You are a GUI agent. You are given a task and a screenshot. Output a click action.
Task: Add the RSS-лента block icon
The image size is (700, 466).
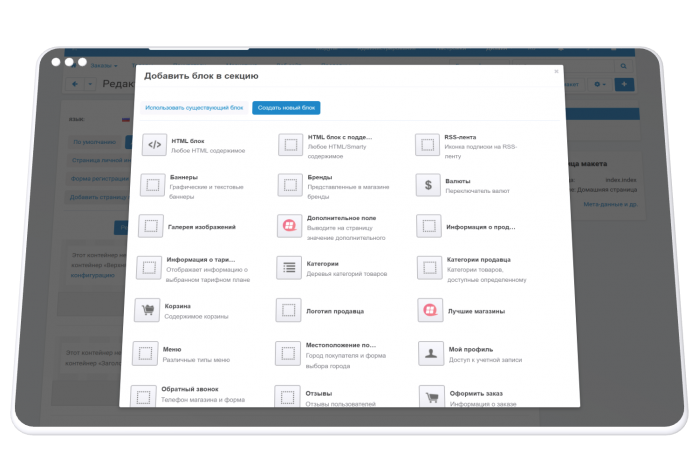pos(427,145)
